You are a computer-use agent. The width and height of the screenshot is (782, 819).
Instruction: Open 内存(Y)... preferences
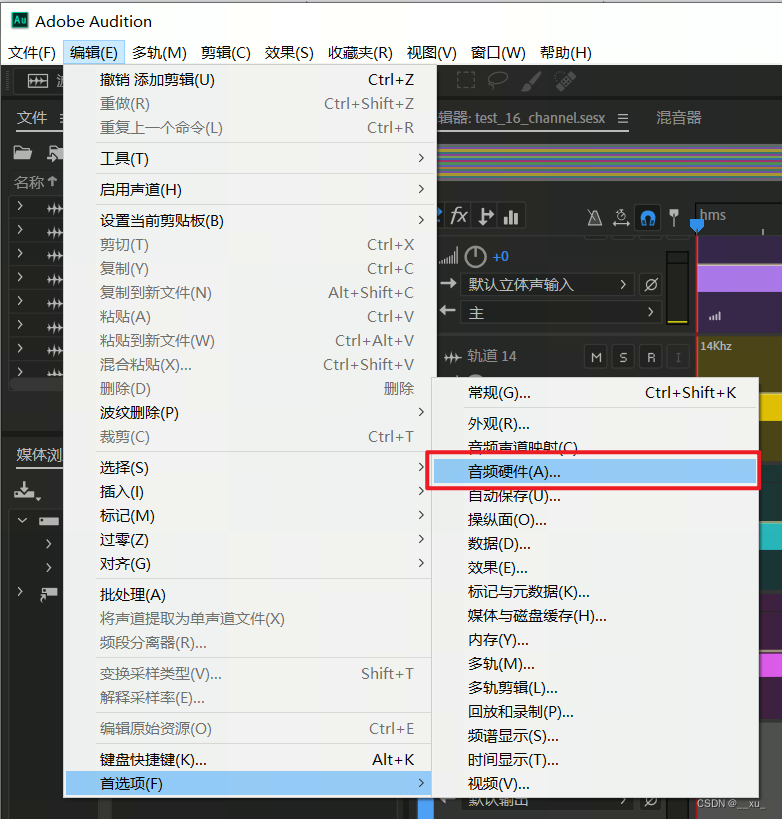pos(595,640)
